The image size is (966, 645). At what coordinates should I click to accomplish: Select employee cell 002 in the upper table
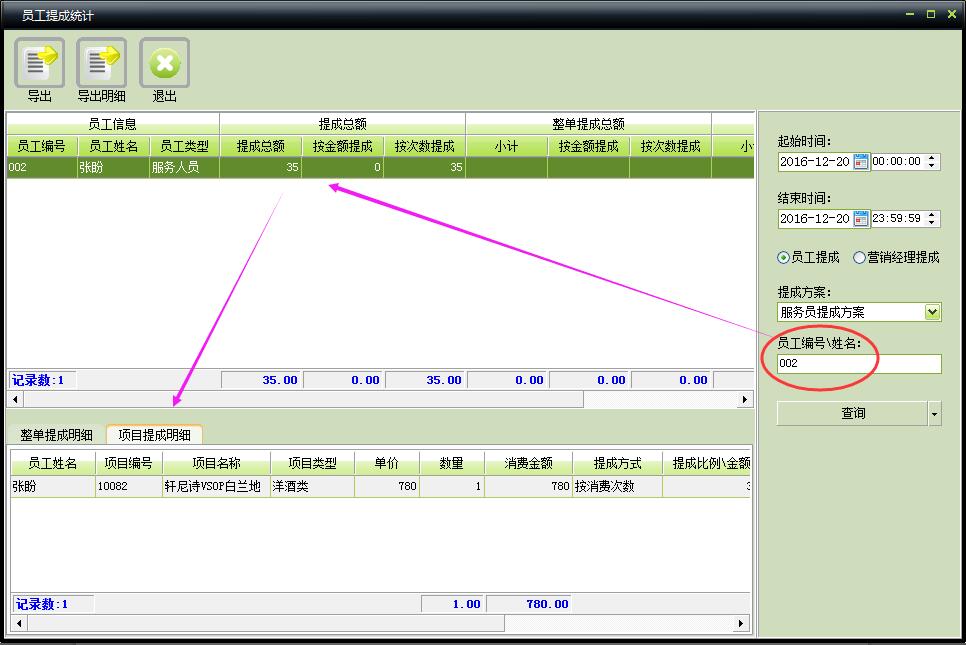[42, 167]
